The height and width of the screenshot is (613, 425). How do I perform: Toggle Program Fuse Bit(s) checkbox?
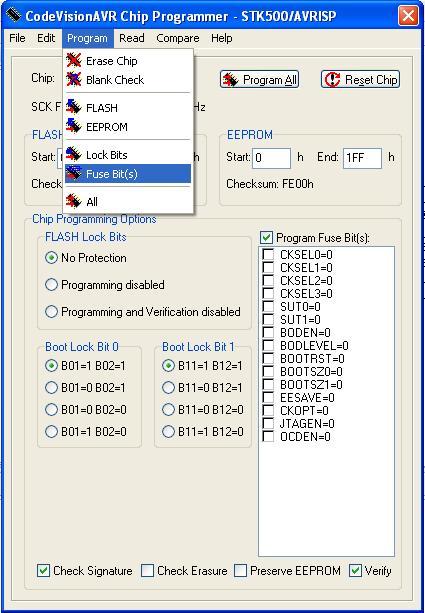(266, 237)
